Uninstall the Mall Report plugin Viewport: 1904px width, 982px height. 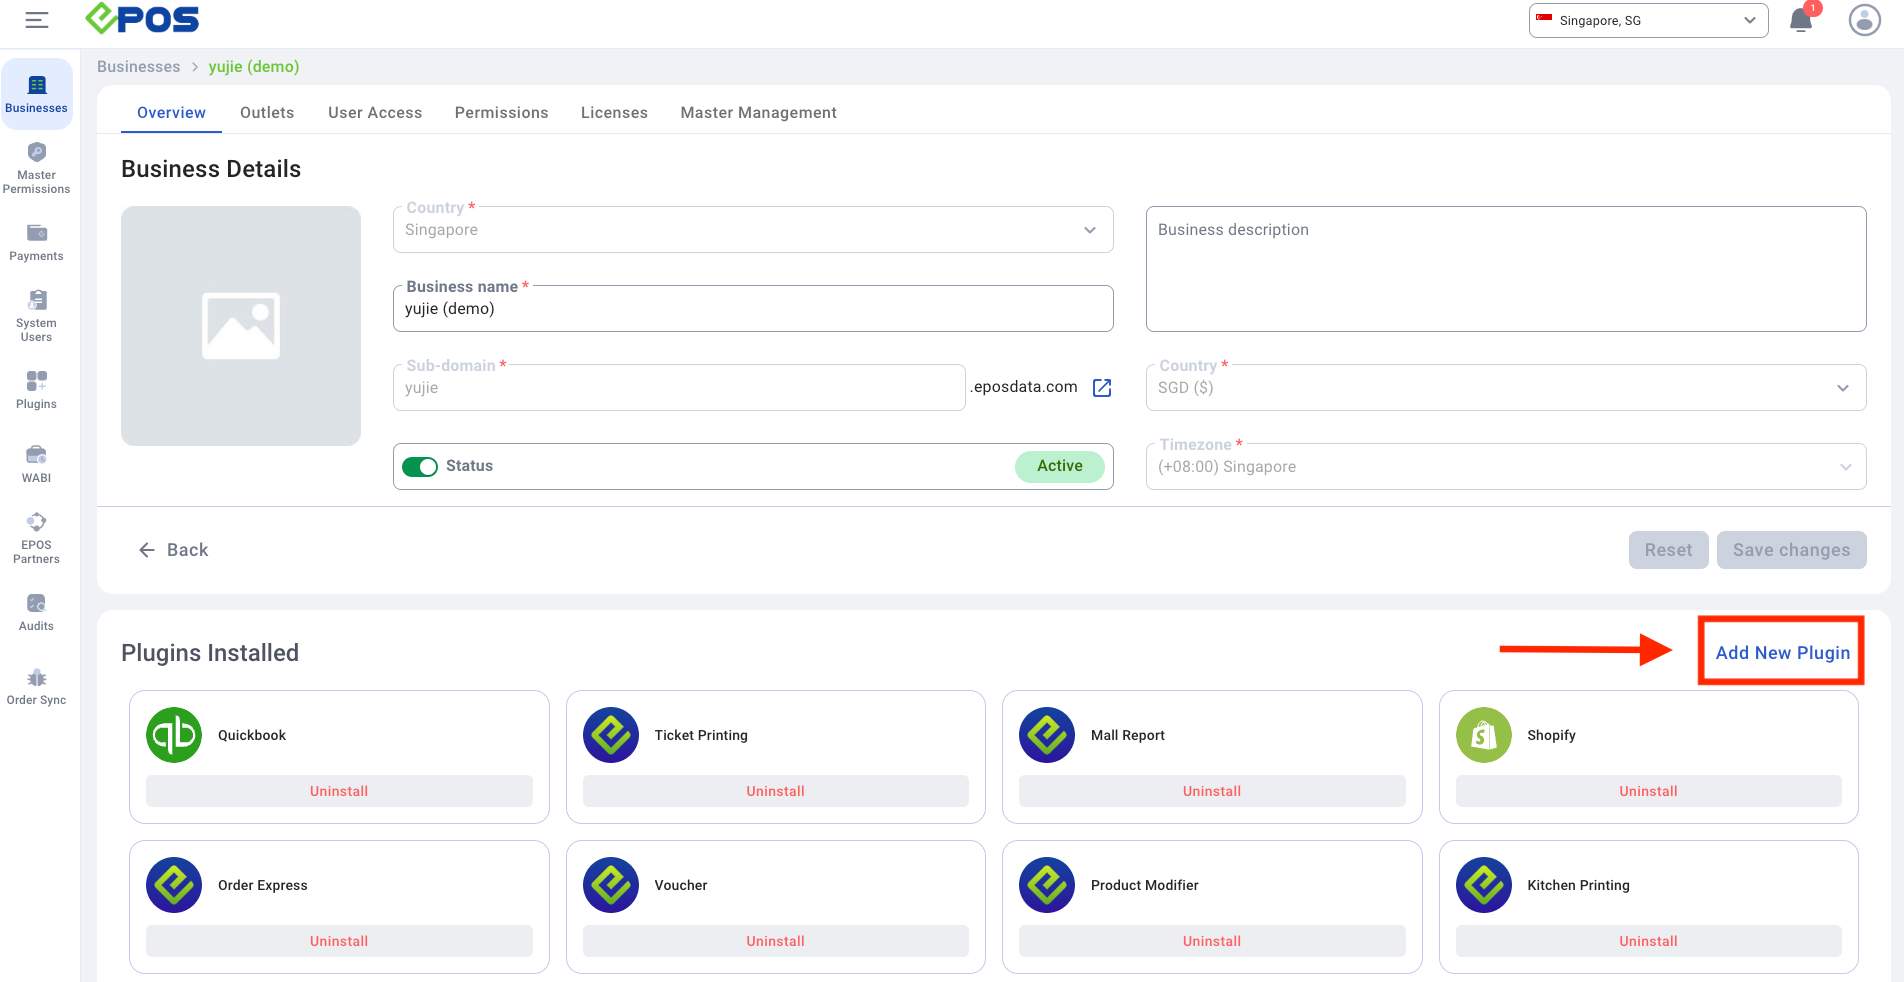1212,791
